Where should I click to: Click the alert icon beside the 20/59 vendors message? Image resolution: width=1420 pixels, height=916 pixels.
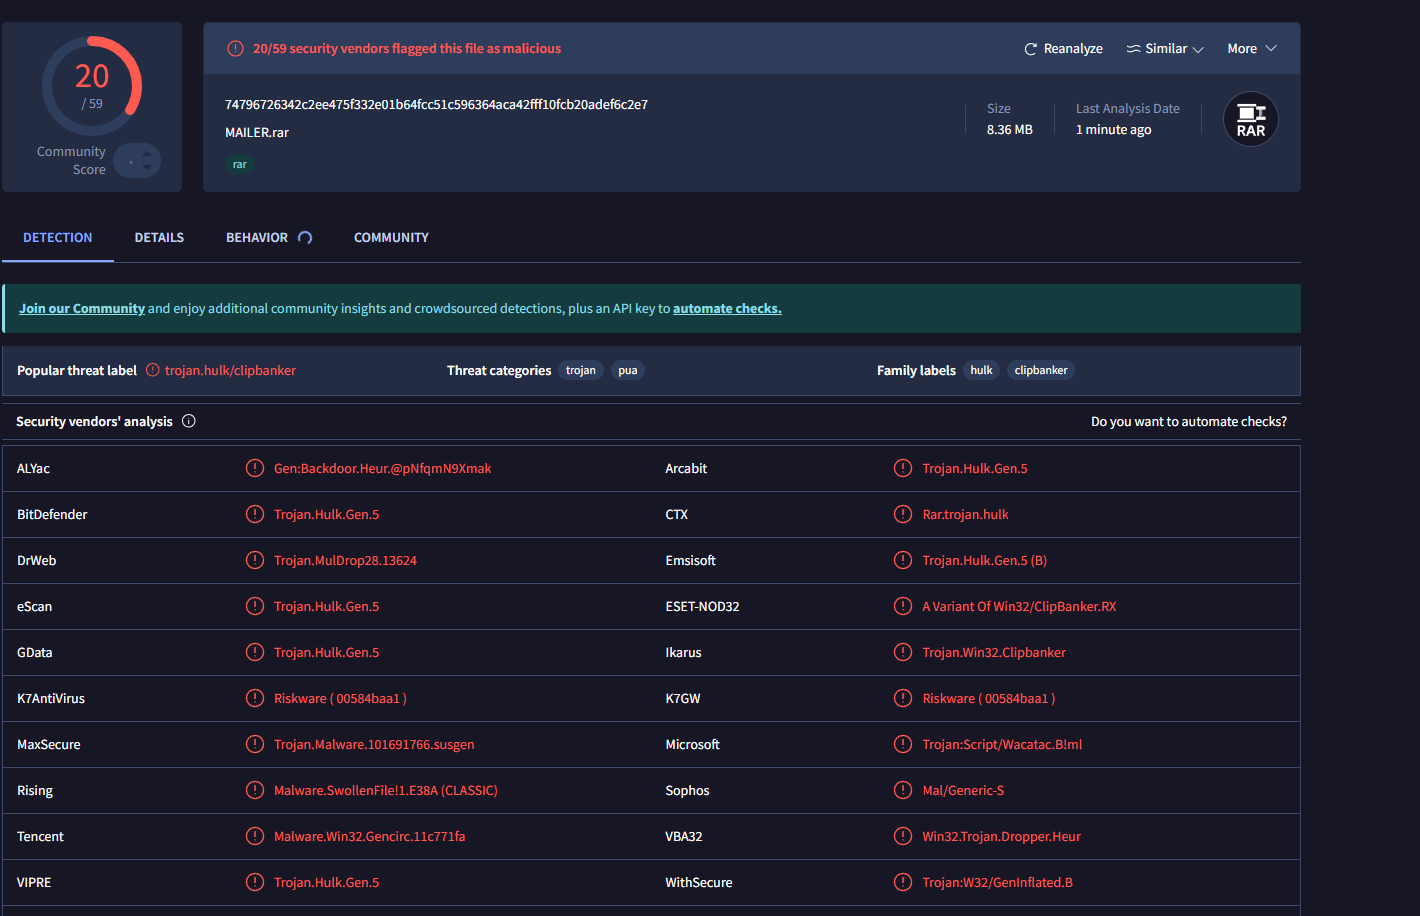[235, 48]
